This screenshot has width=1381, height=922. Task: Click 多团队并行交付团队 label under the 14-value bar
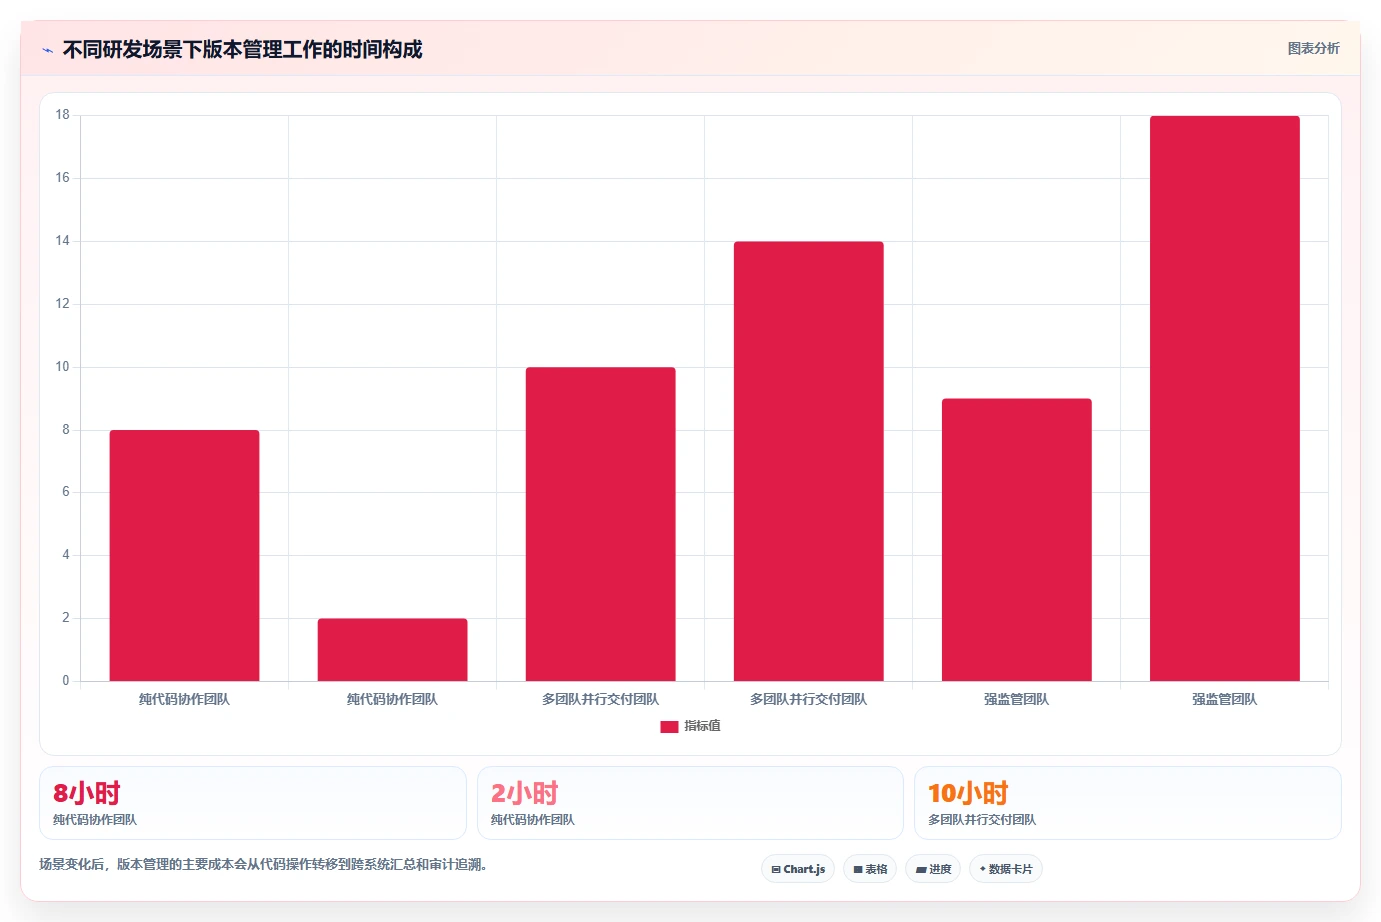coord(808,700)
